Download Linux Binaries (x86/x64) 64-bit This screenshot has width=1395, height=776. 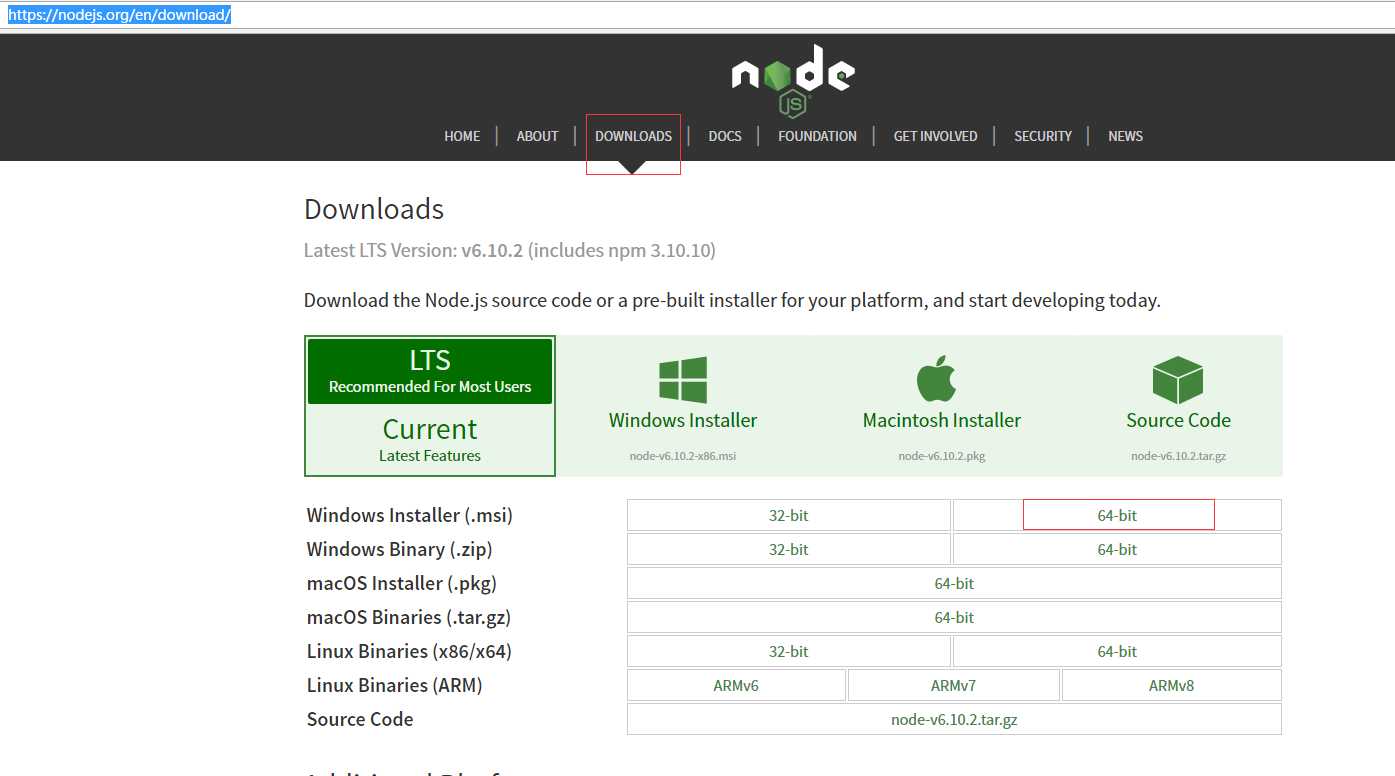(1117, 651)
